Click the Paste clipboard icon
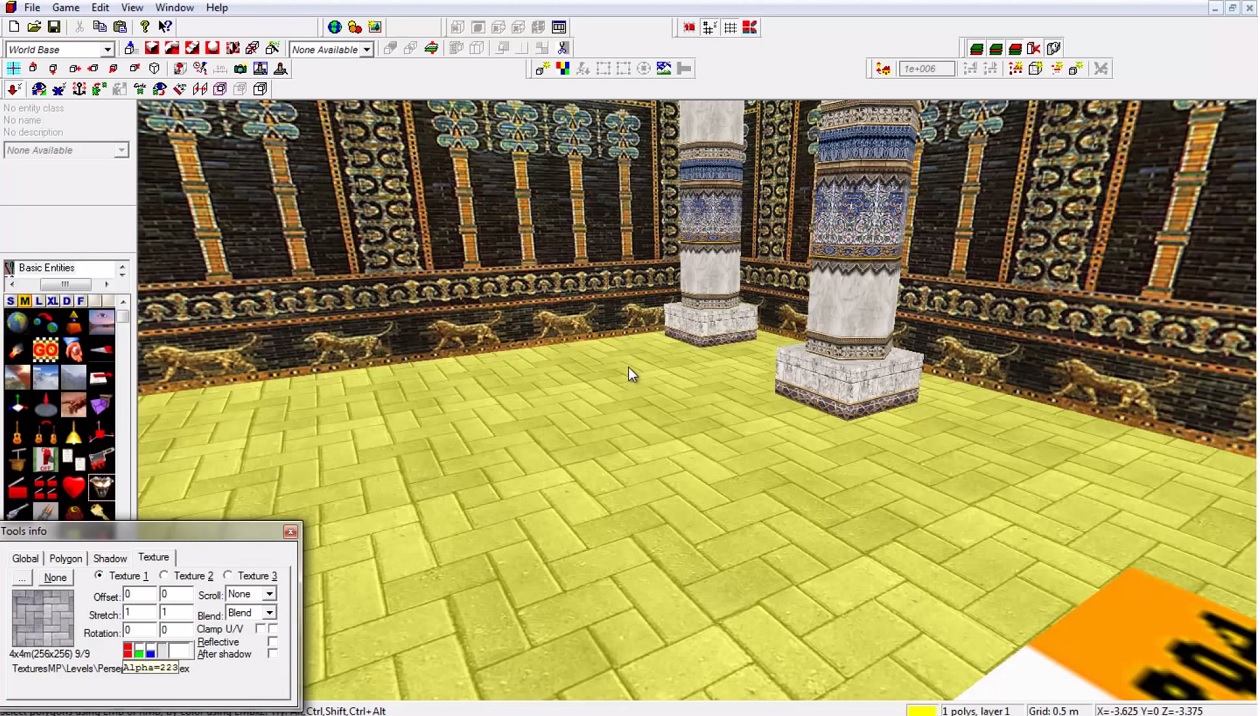This screenshot has width=1260, height=716. [x=120, y=27]
